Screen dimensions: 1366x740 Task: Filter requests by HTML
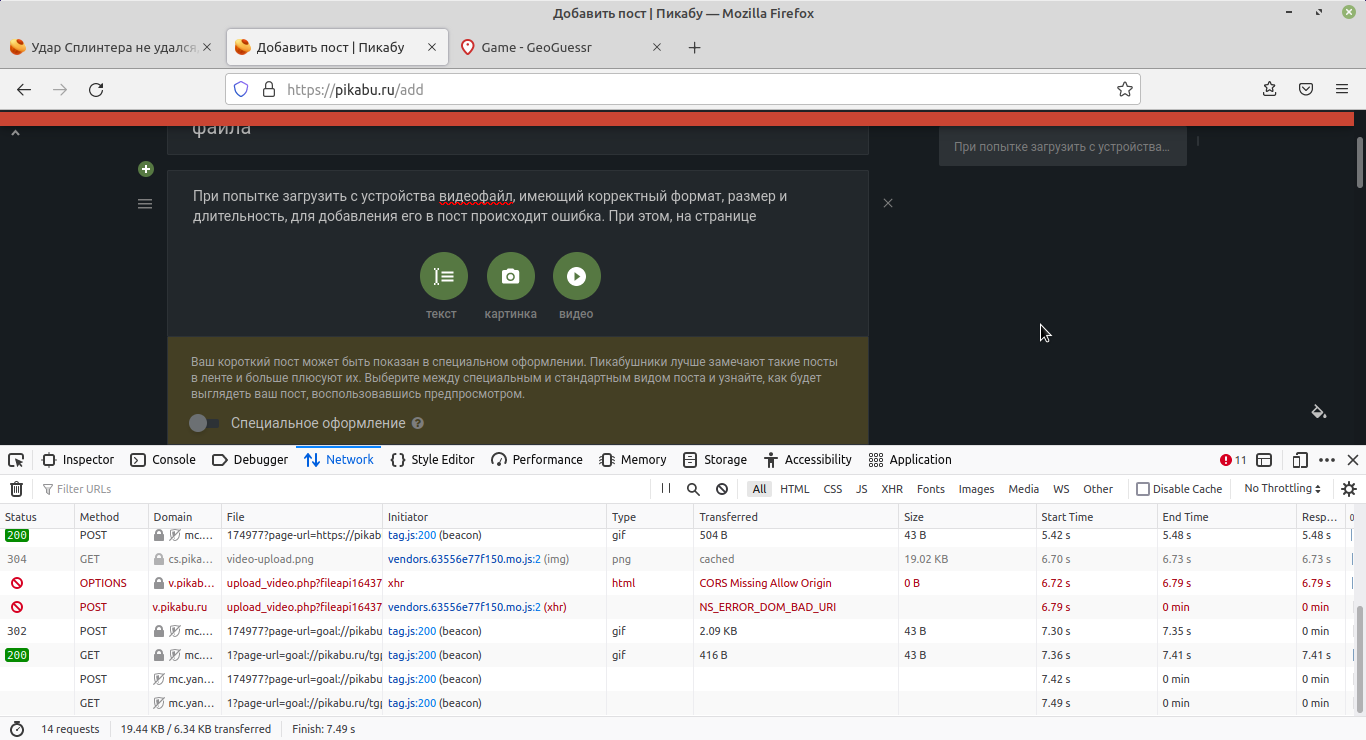pyautogui.click(x=795, y=489)
